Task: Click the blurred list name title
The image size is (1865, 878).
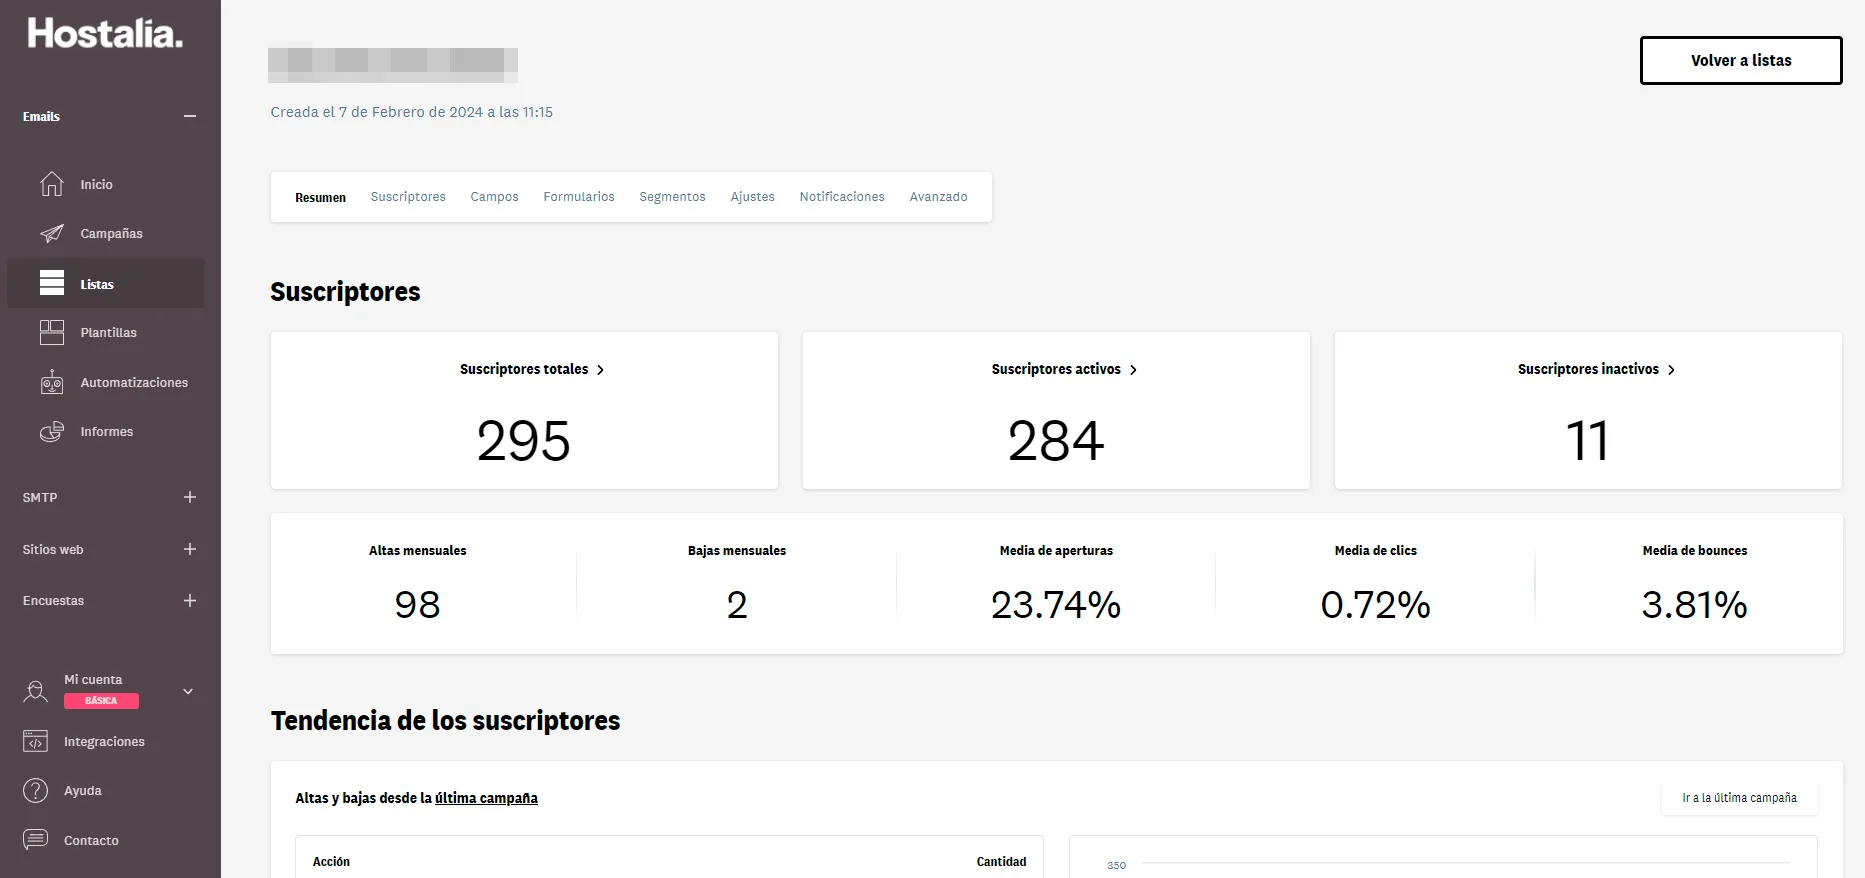Action: (x=393, y=64)
